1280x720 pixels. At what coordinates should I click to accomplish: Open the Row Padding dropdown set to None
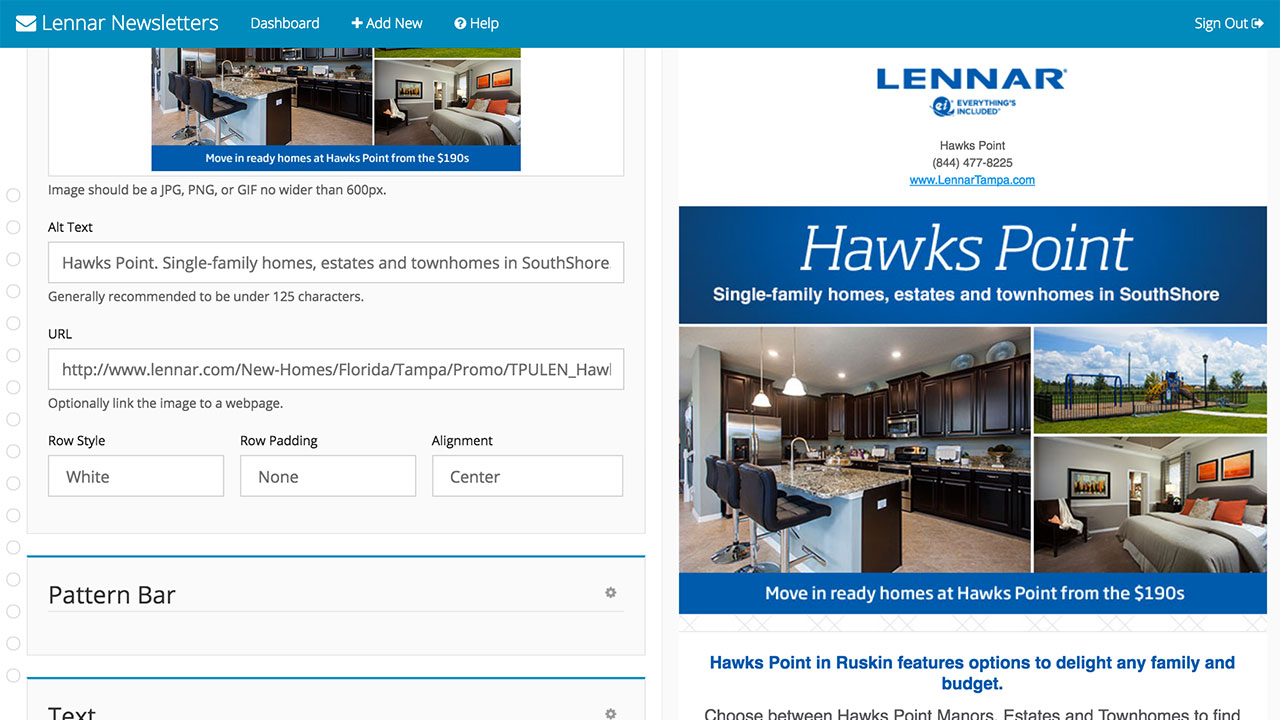[328, 476]
